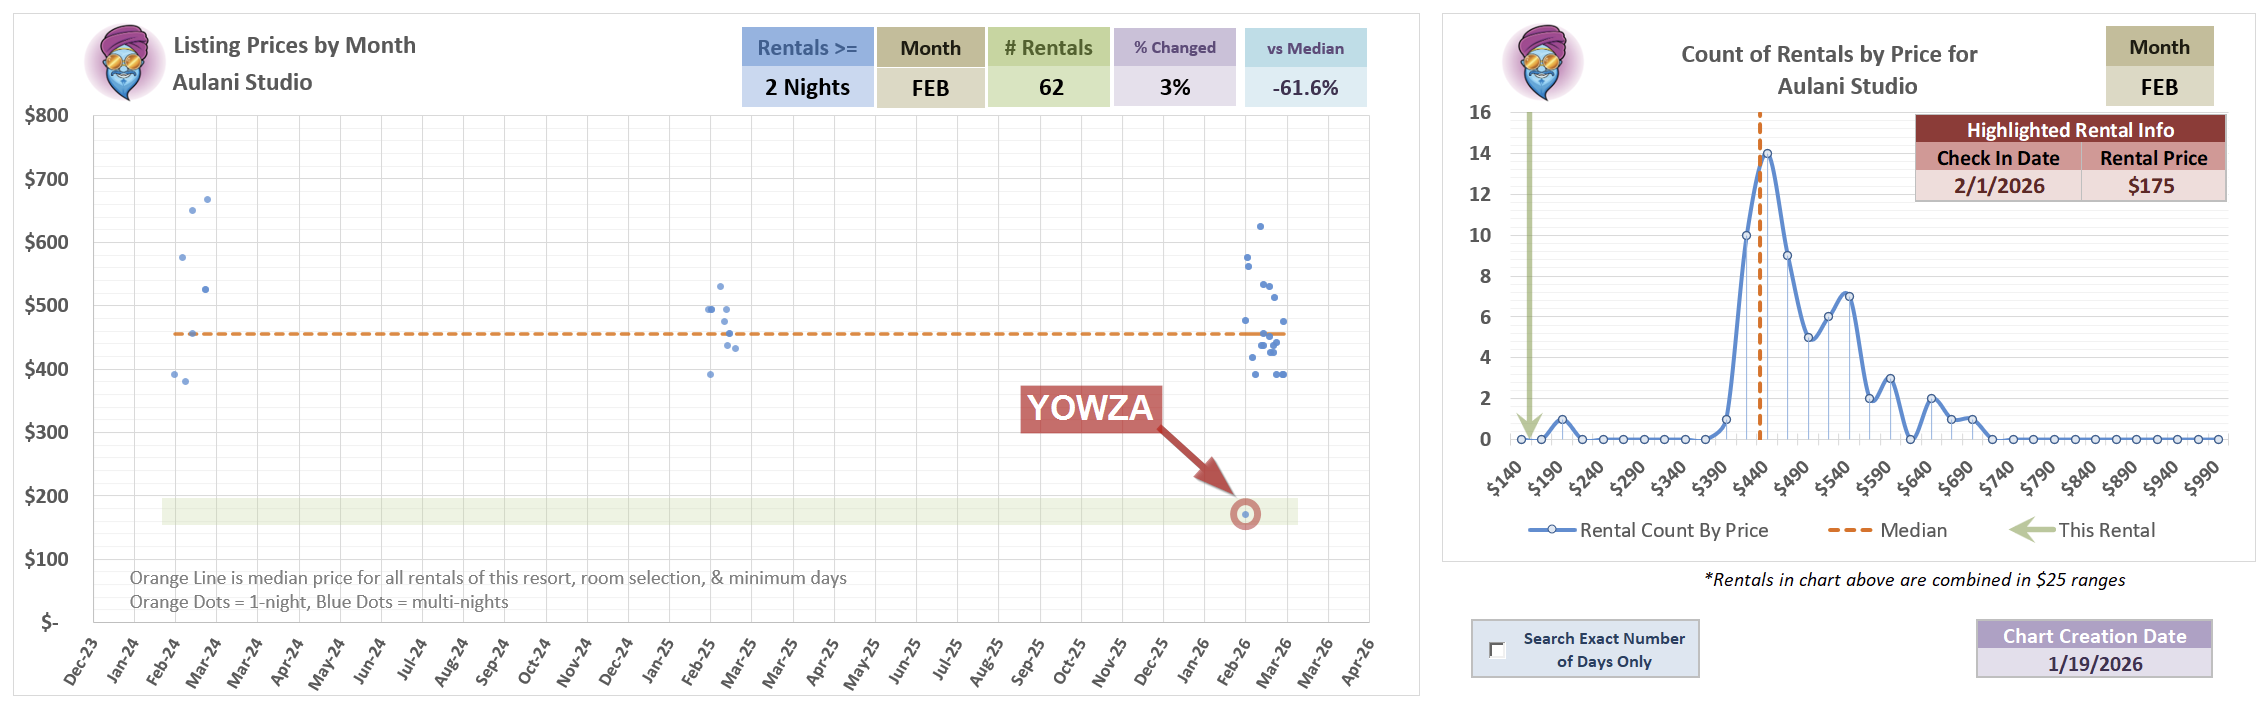Viewport: 2265px width, 705px height.
Task: Click the Highlighted Rental Info header
Action: tap(2070, 130)
